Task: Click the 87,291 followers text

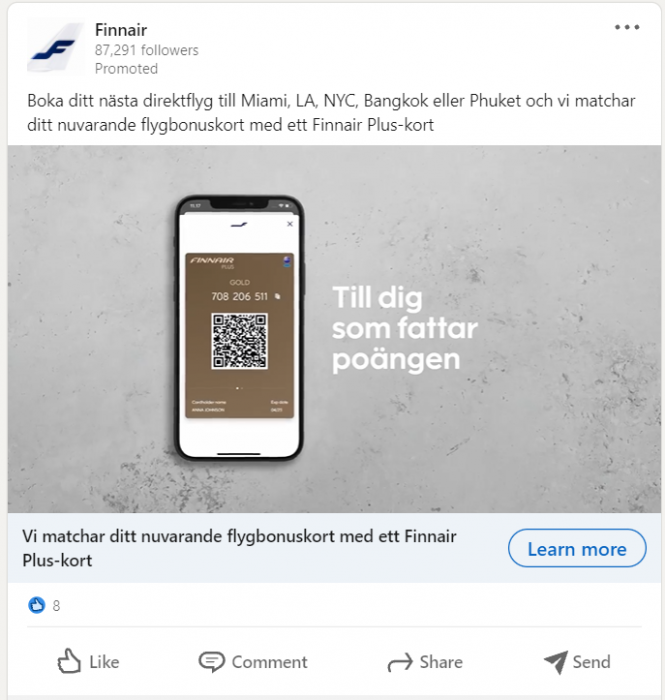Action: click(146, 50)
